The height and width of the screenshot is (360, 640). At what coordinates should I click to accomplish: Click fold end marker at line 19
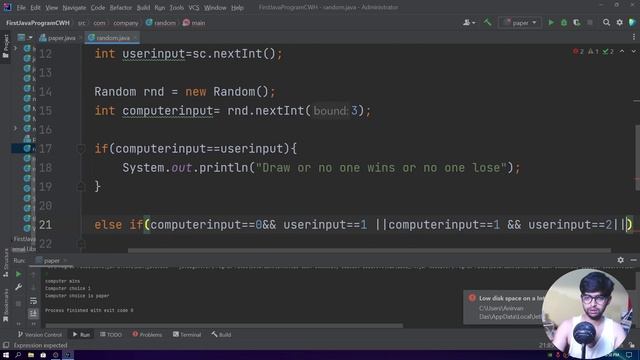pos(81,187)
